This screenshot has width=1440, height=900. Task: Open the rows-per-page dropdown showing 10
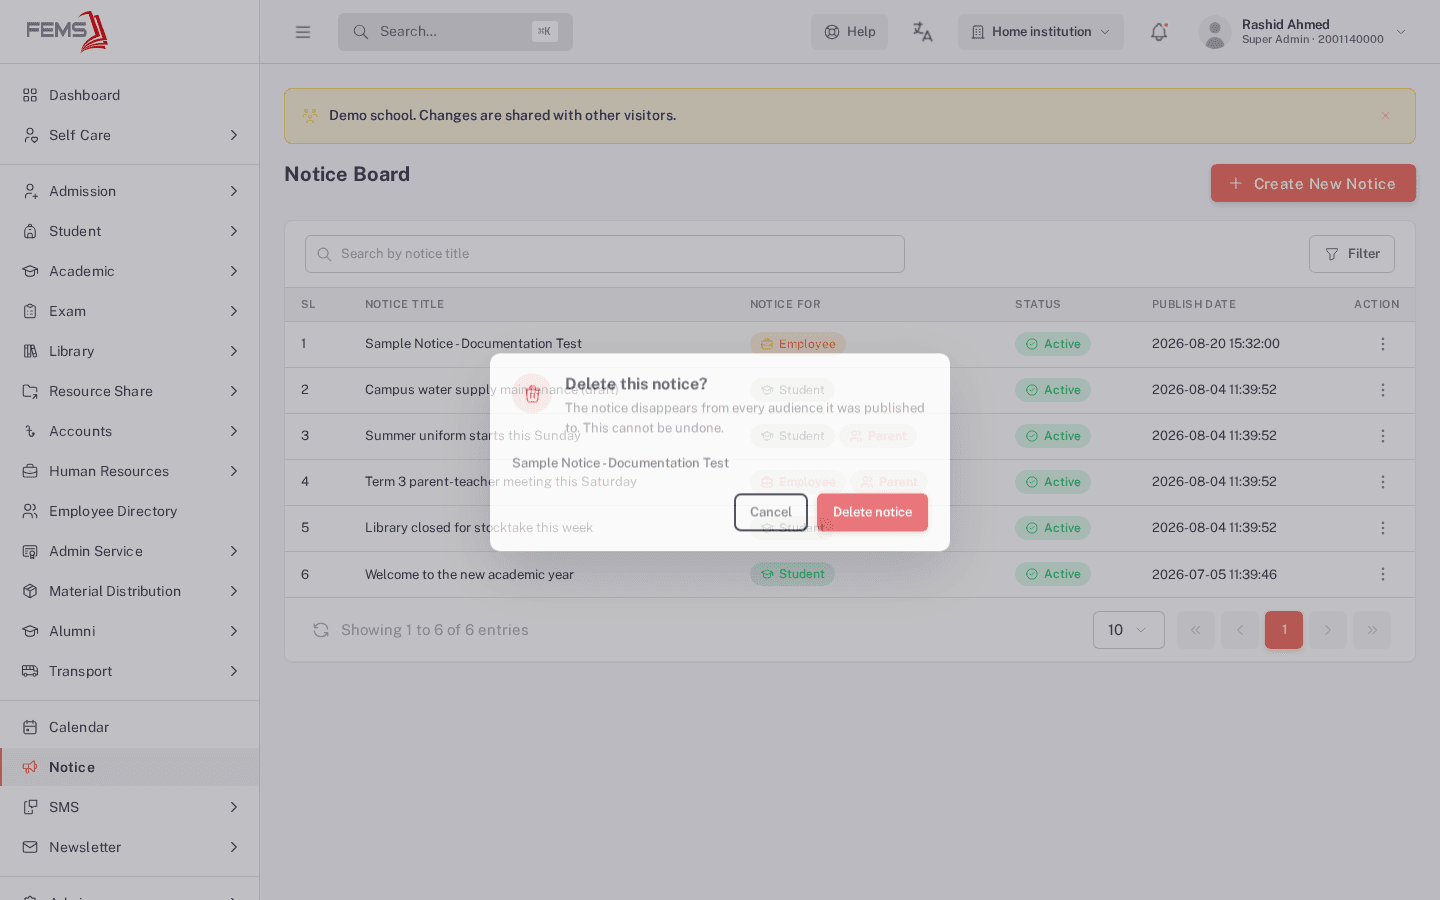(x=1129, y=630)
